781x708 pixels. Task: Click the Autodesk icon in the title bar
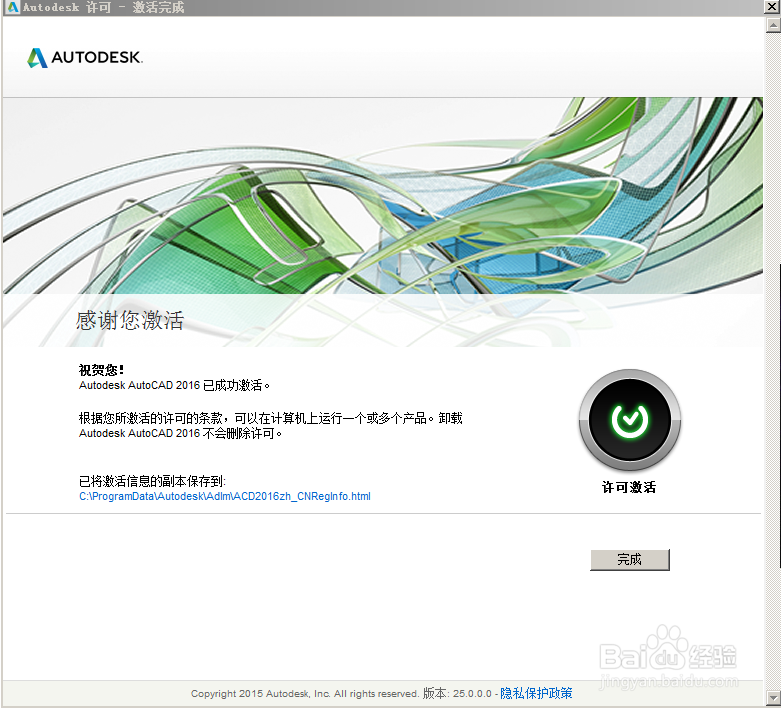(12, 7)
